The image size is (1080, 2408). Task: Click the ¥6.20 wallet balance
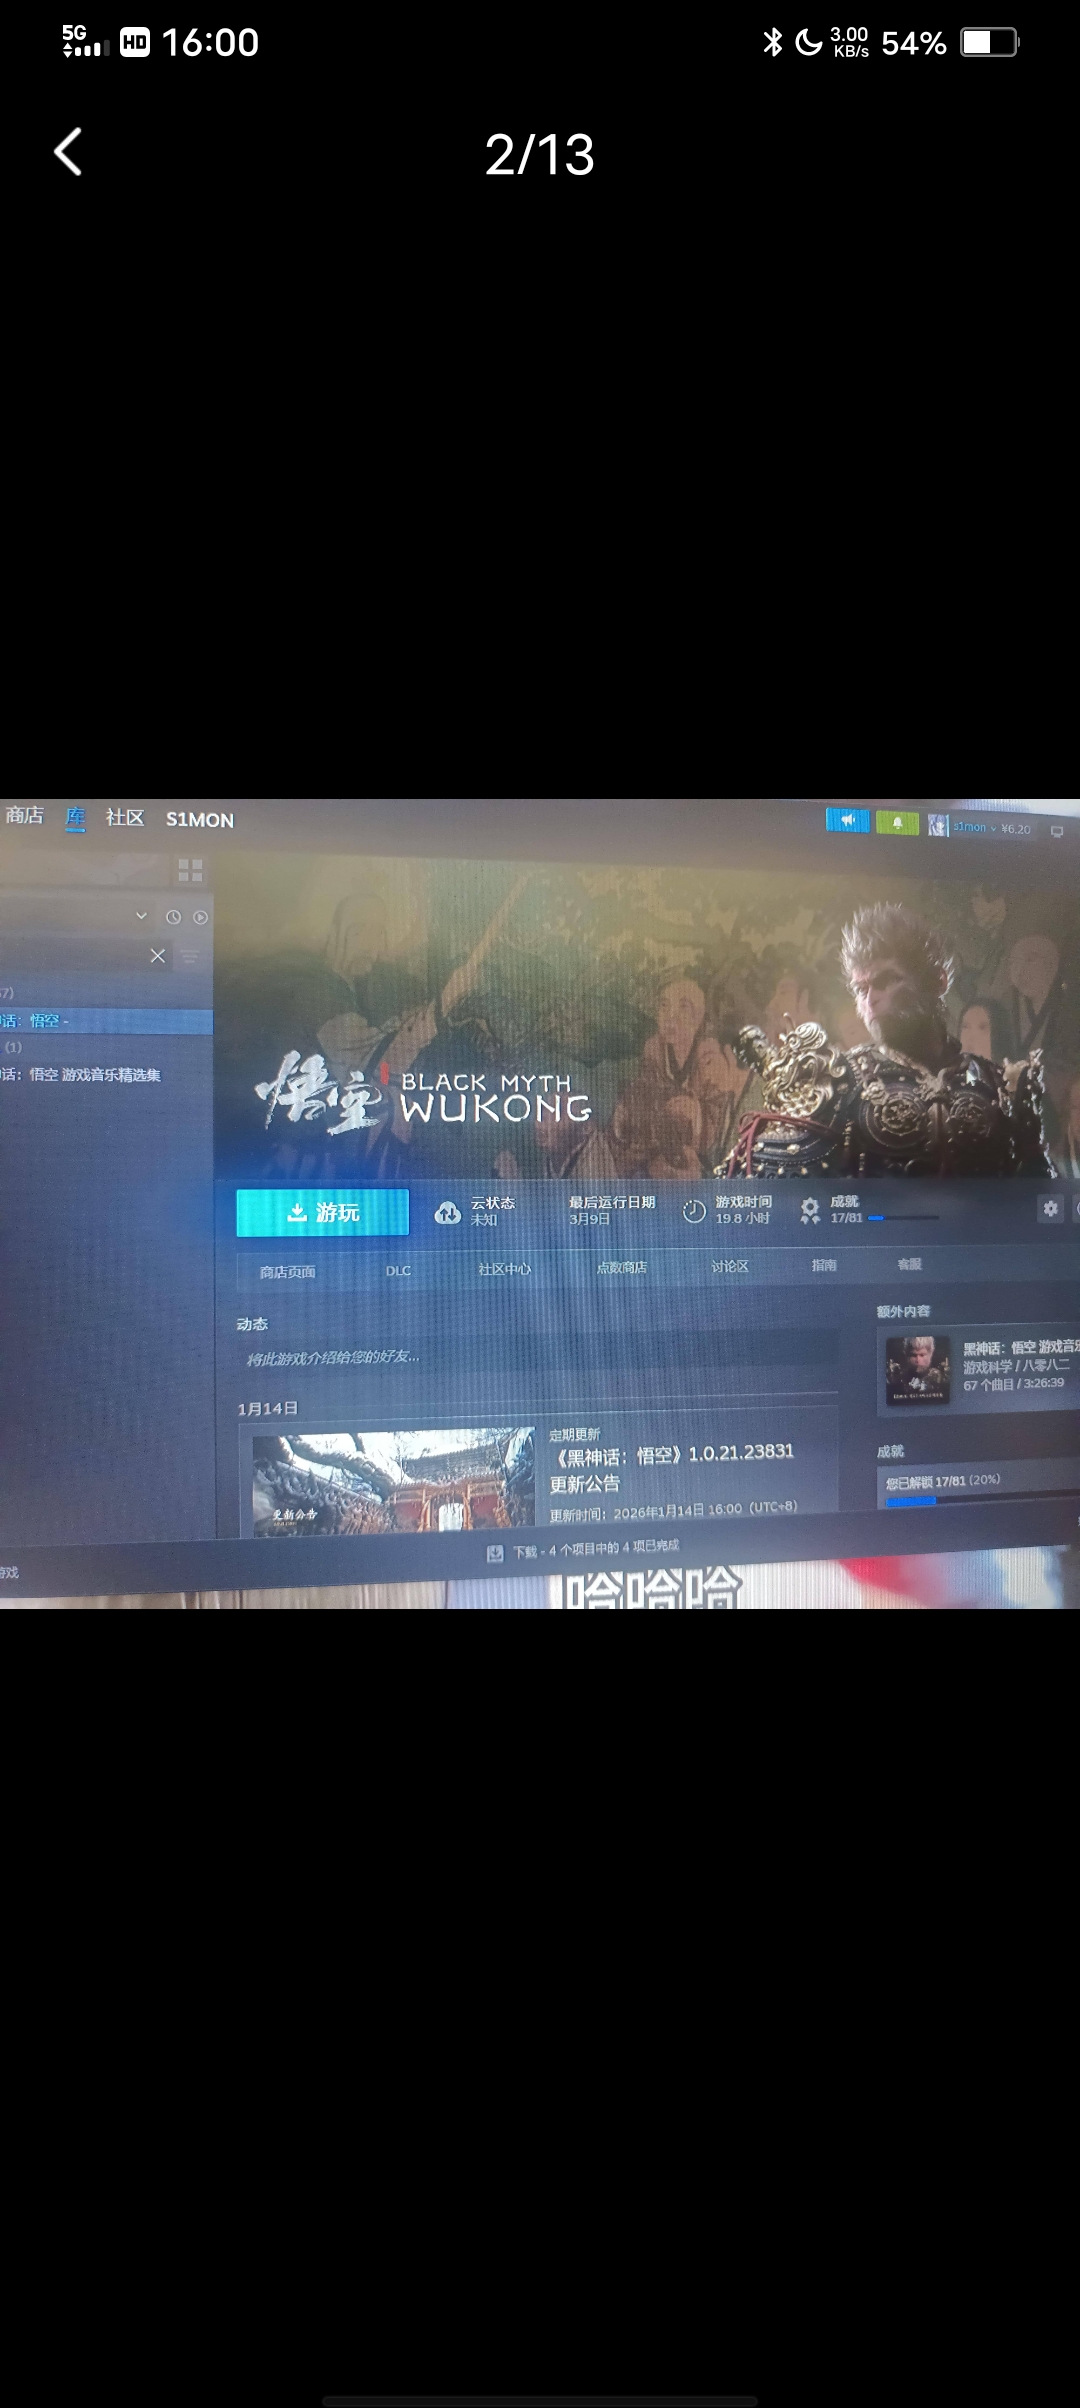(x=1016, y=829)
